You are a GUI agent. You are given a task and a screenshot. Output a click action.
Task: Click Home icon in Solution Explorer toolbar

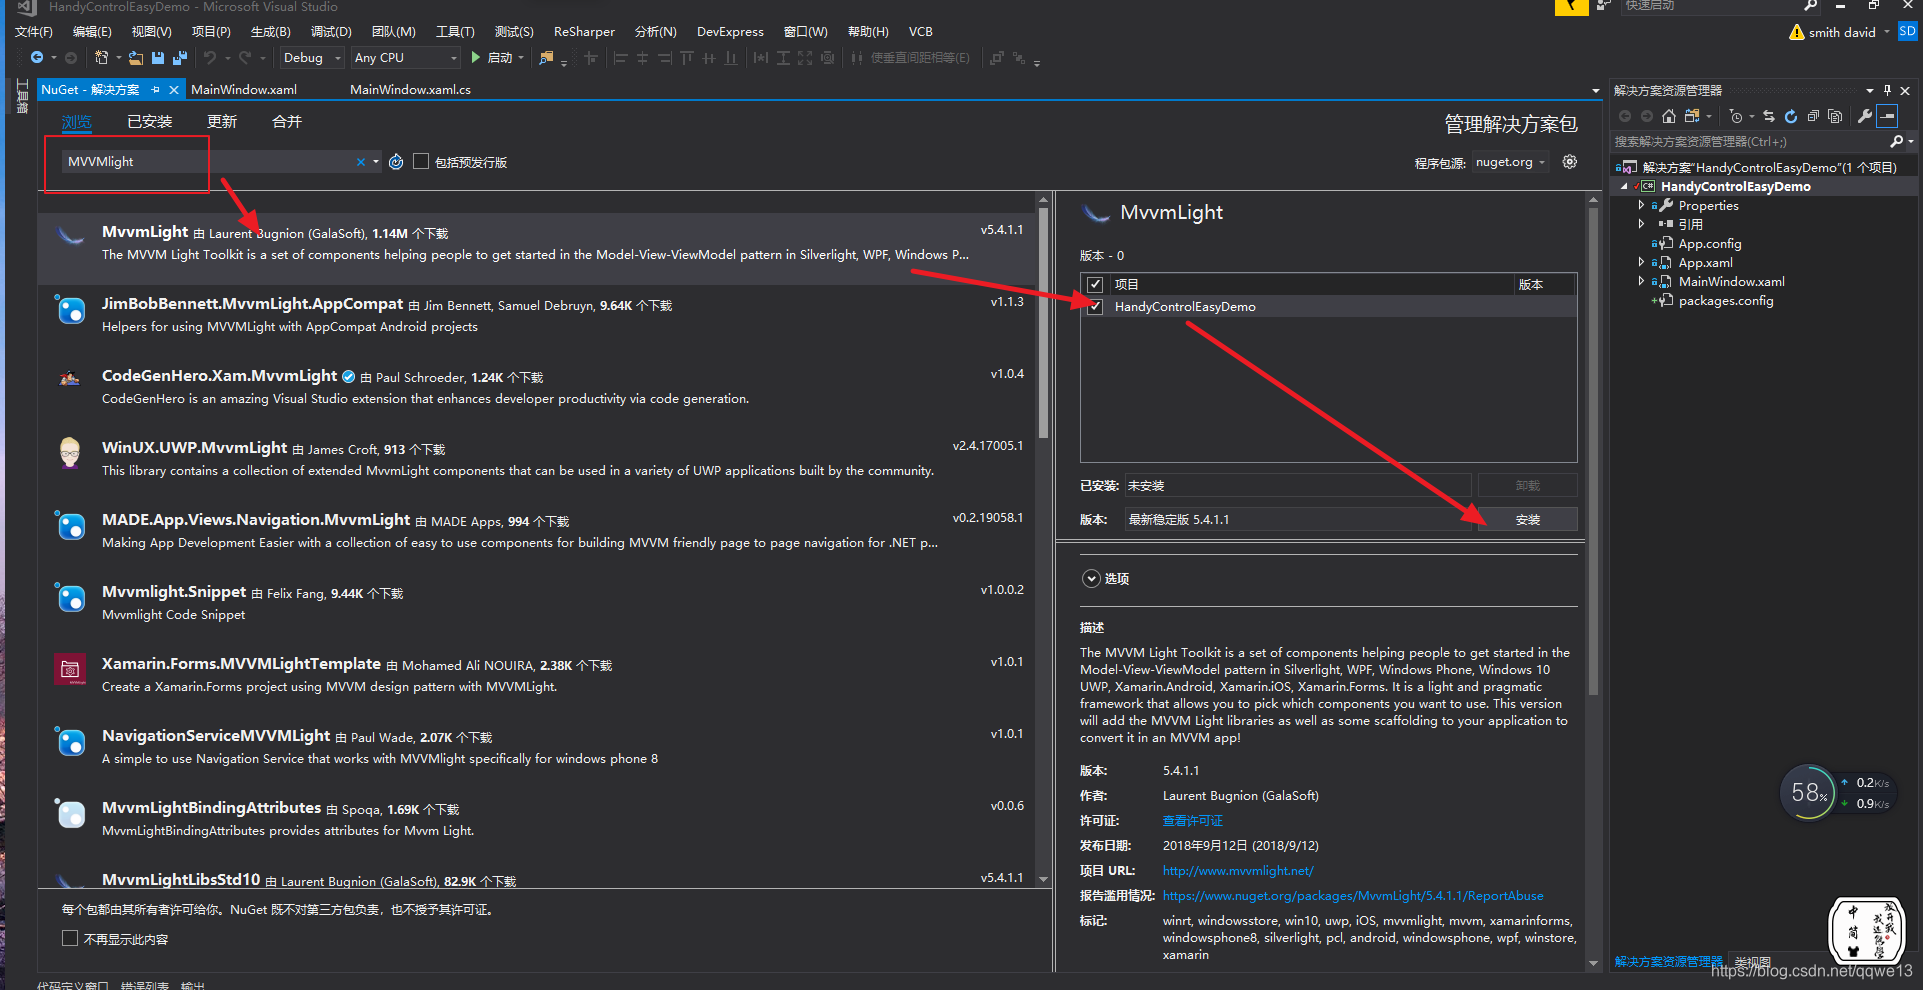click(x=1668, y=116)
